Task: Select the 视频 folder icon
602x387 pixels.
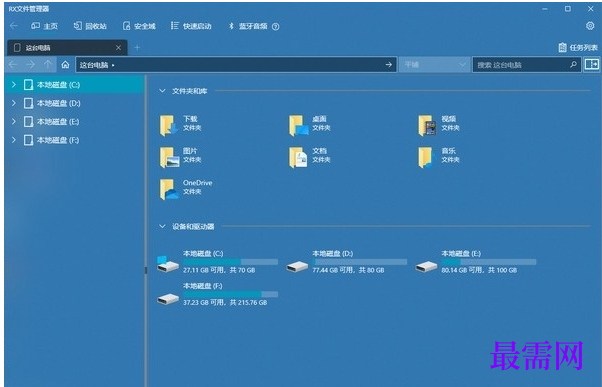Action: pos(427,125)
